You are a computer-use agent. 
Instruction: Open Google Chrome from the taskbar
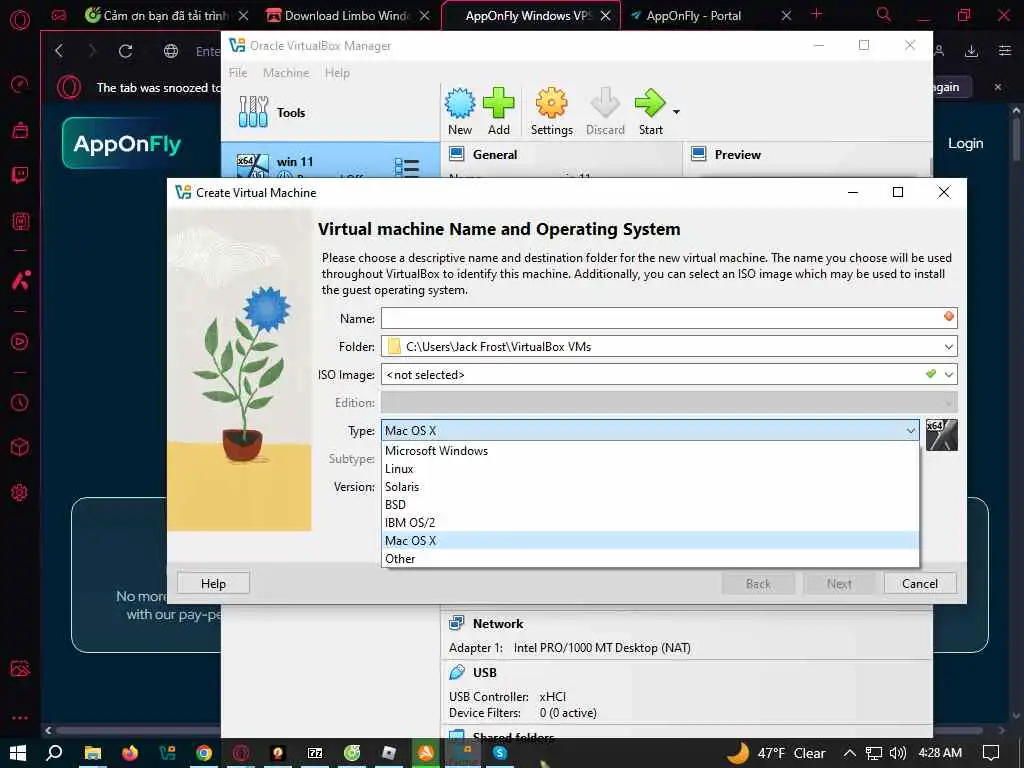(204, 753)
